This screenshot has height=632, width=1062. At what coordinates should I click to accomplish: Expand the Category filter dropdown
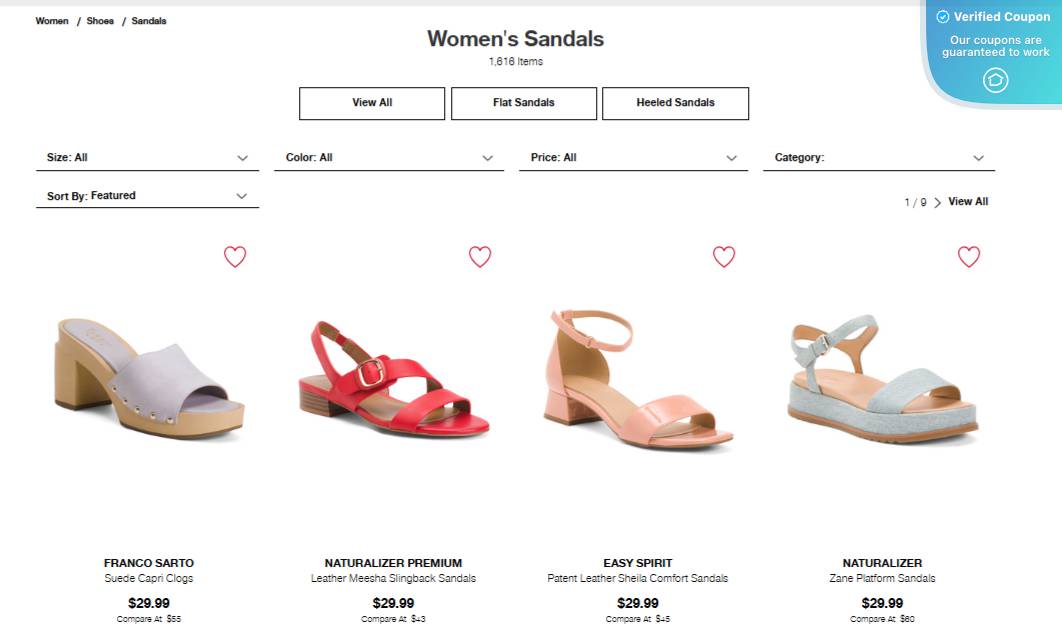878,157
